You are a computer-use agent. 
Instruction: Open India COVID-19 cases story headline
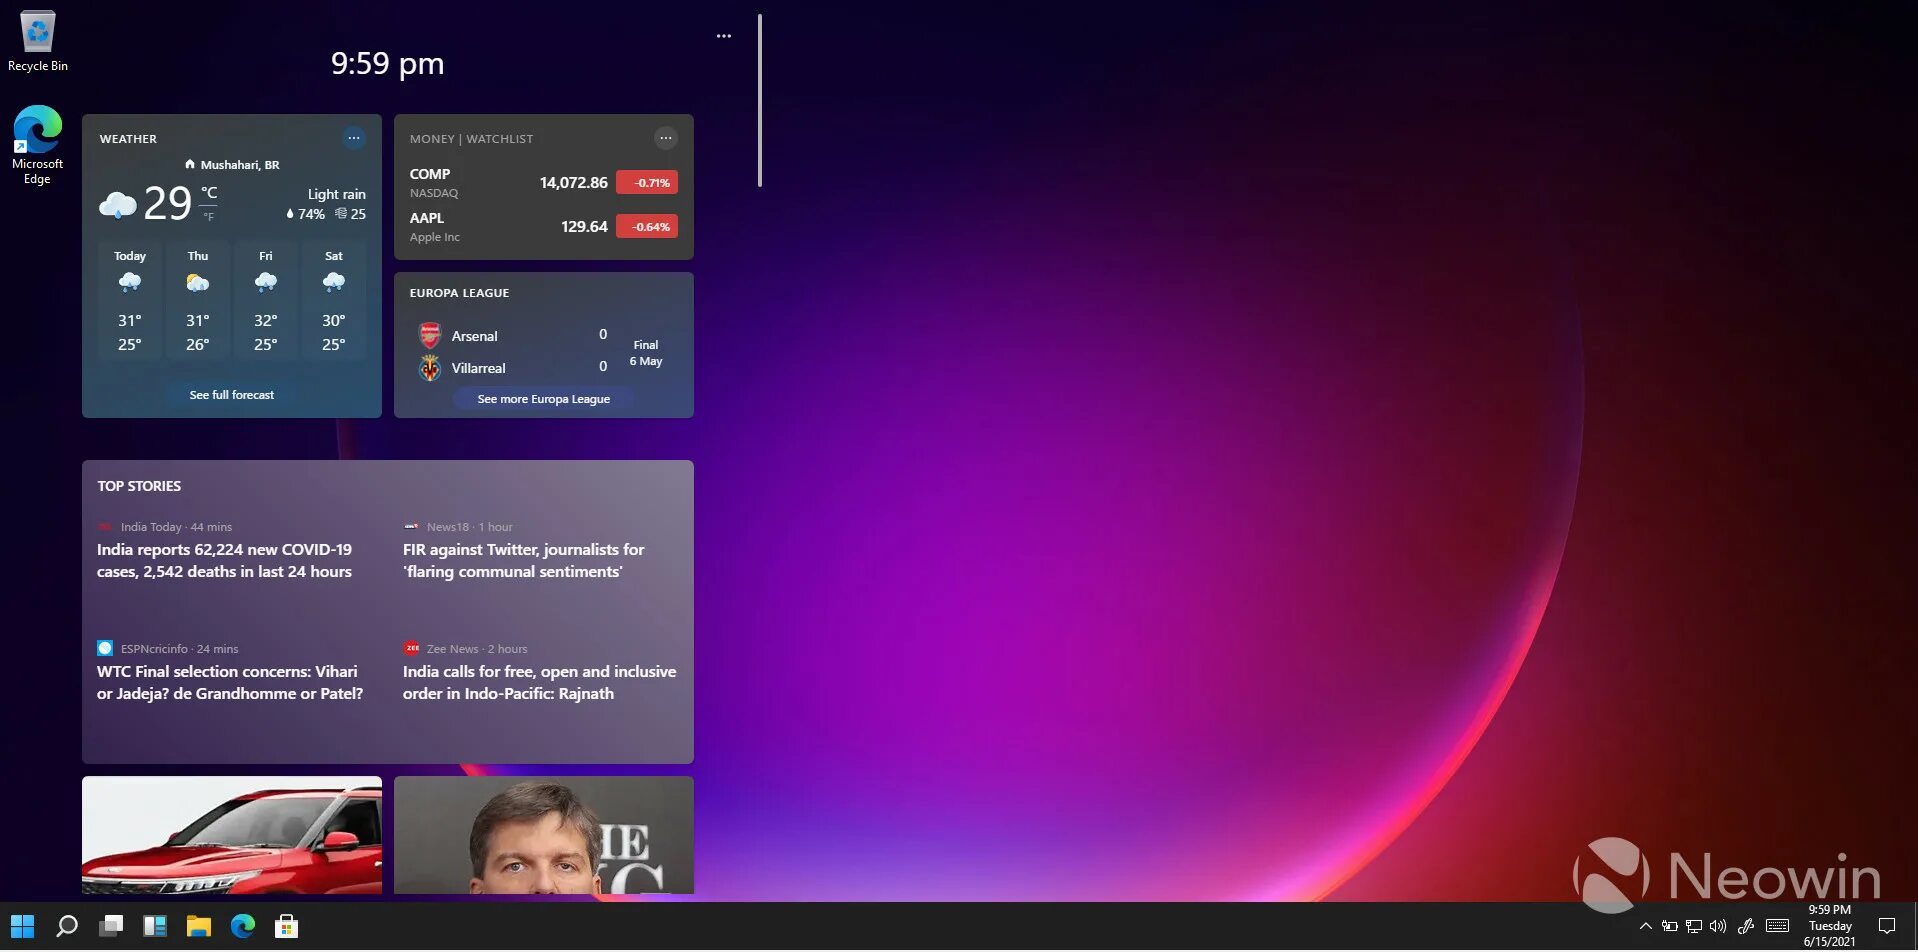pyautogui.click(x=224, y=561)
